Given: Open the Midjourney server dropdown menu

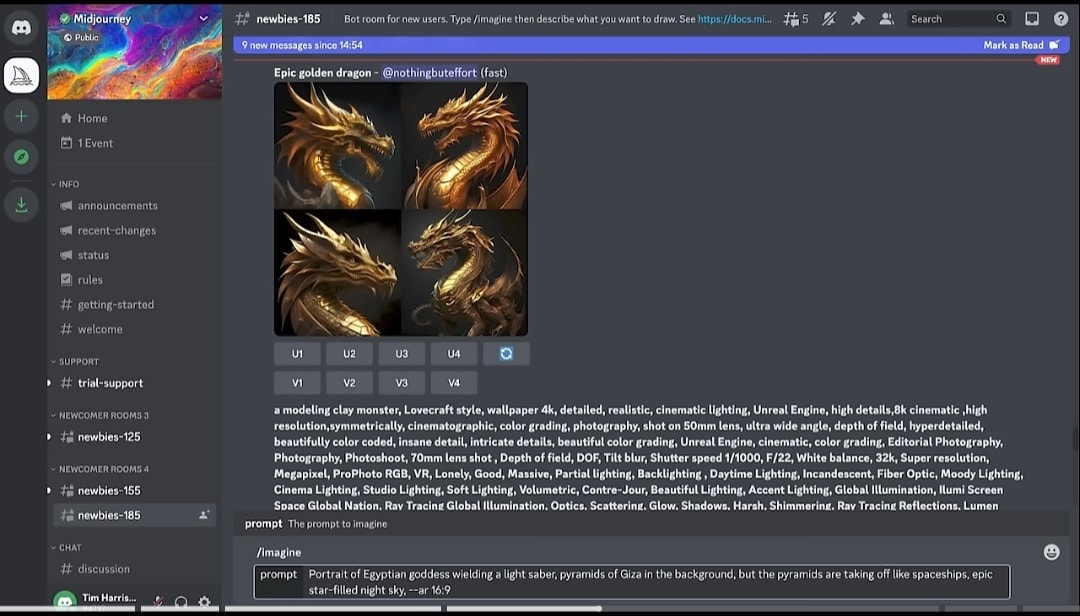Looking at the screenshot, I should click(203, 19).
